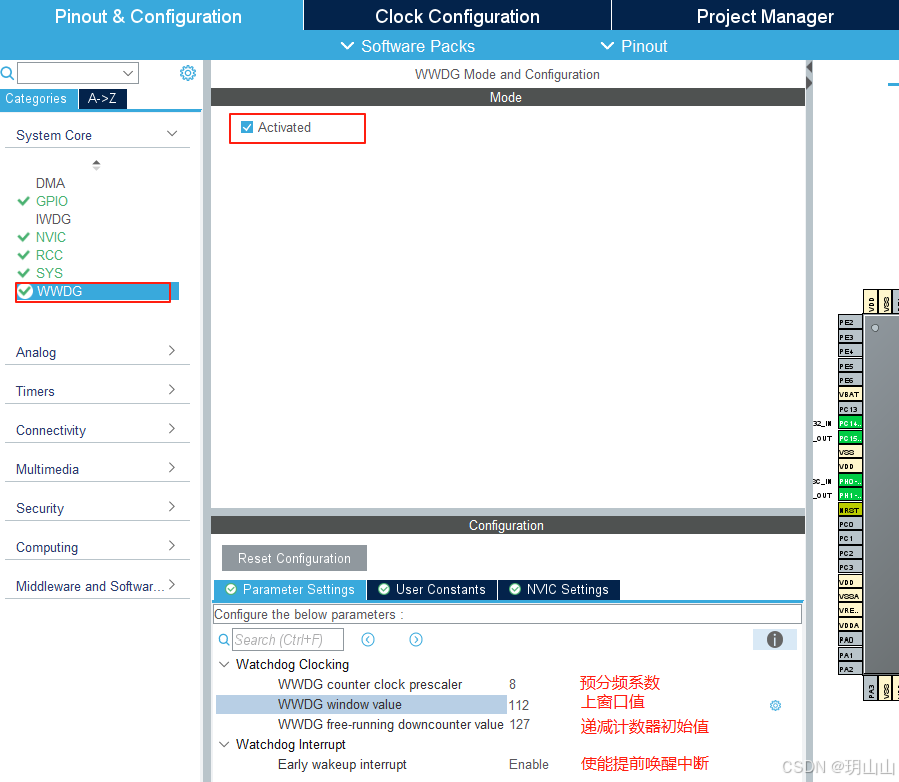
Task: Collapse the Watchdog Interrupt group
Action: tap(224, 744)
